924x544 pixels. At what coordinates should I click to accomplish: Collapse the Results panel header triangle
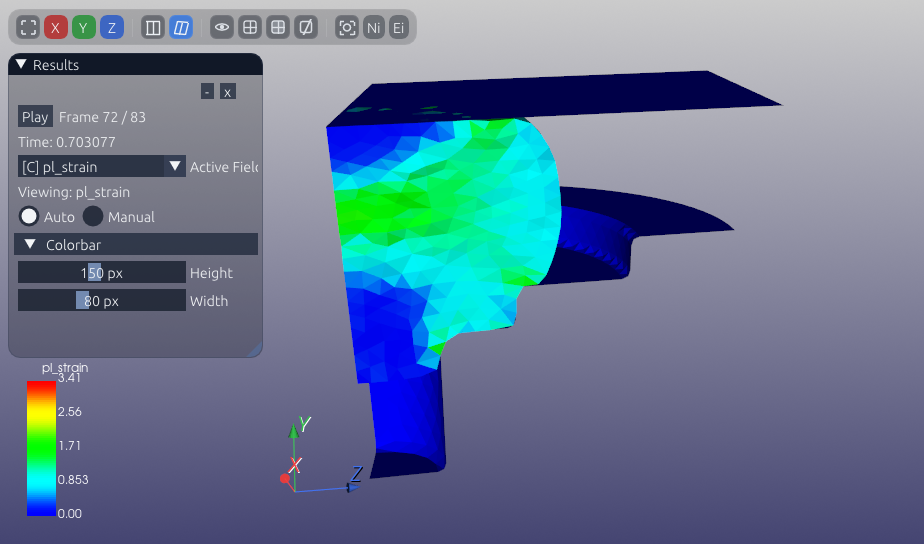tap(21, 64)
